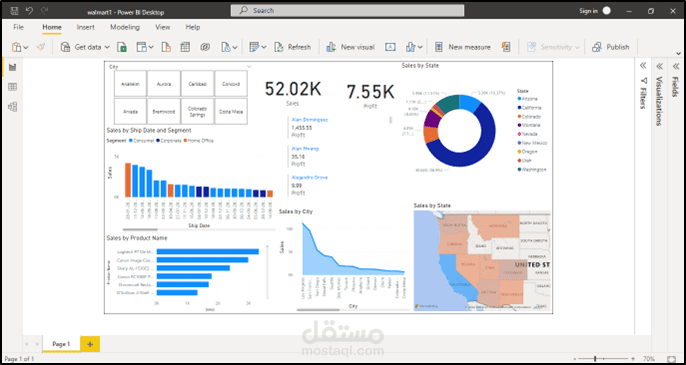
Task: Click California legend color swatch
Action: pyautogui.click(x=519, y=108)
